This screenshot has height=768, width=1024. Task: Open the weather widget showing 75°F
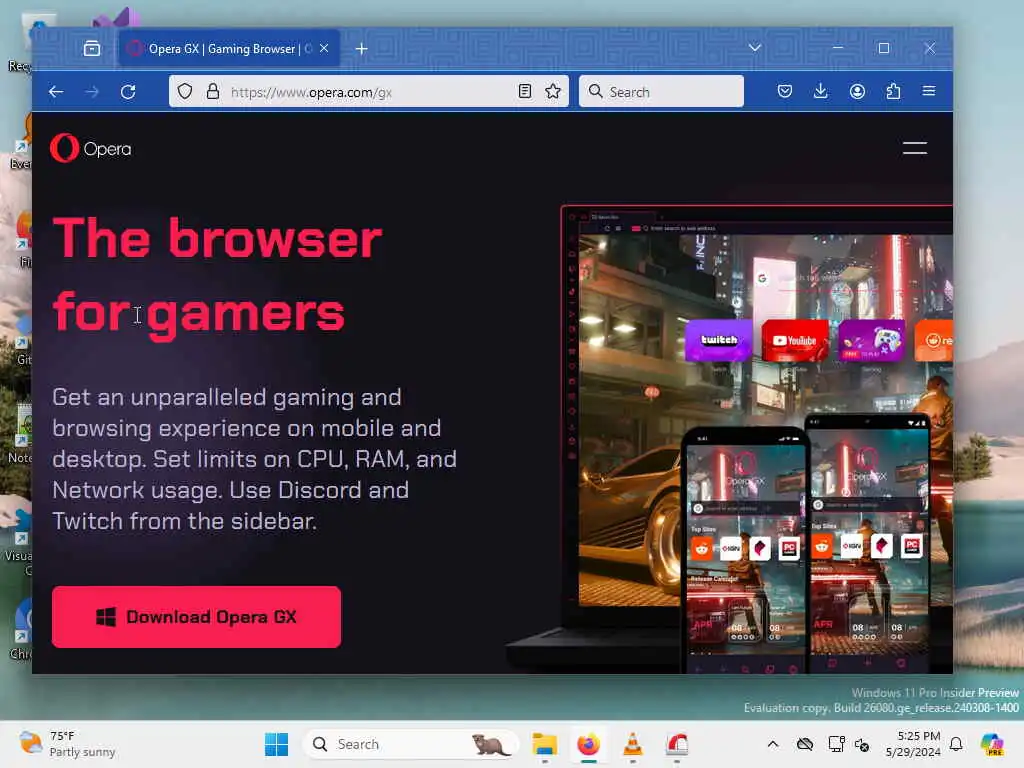[67, 744]
